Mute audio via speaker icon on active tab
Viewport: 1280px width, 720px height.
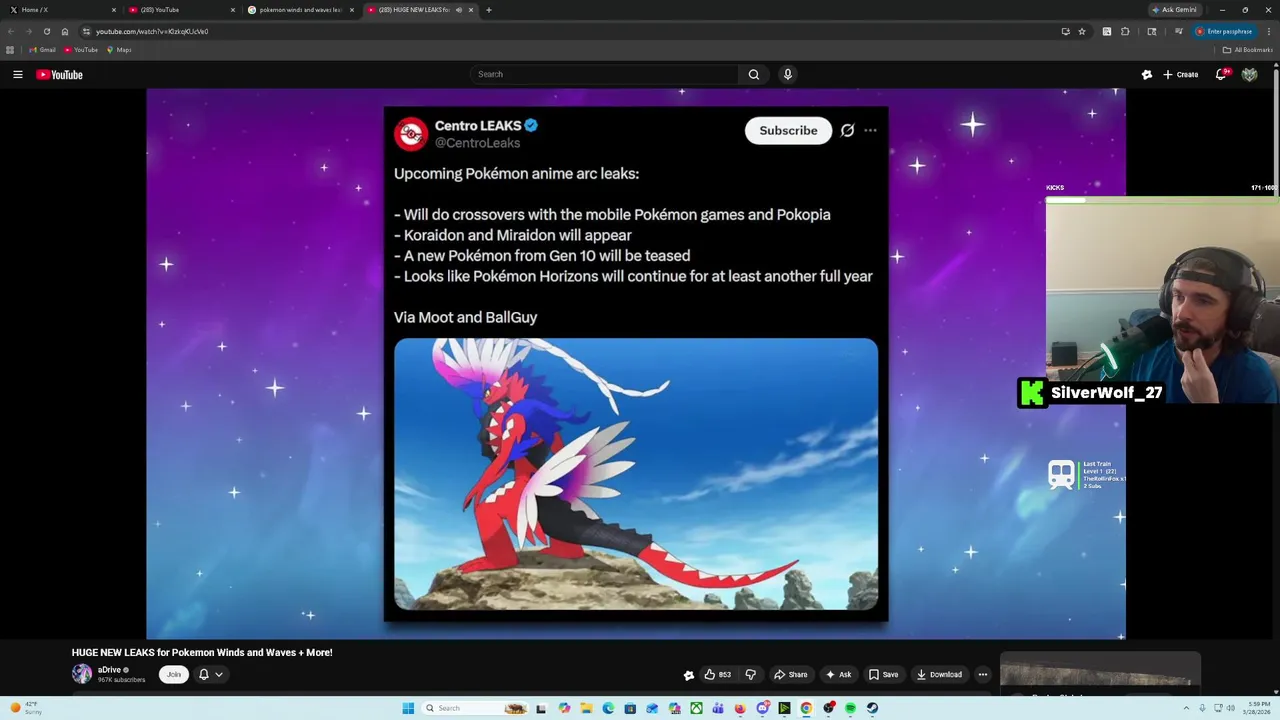[x=459, y=10]
